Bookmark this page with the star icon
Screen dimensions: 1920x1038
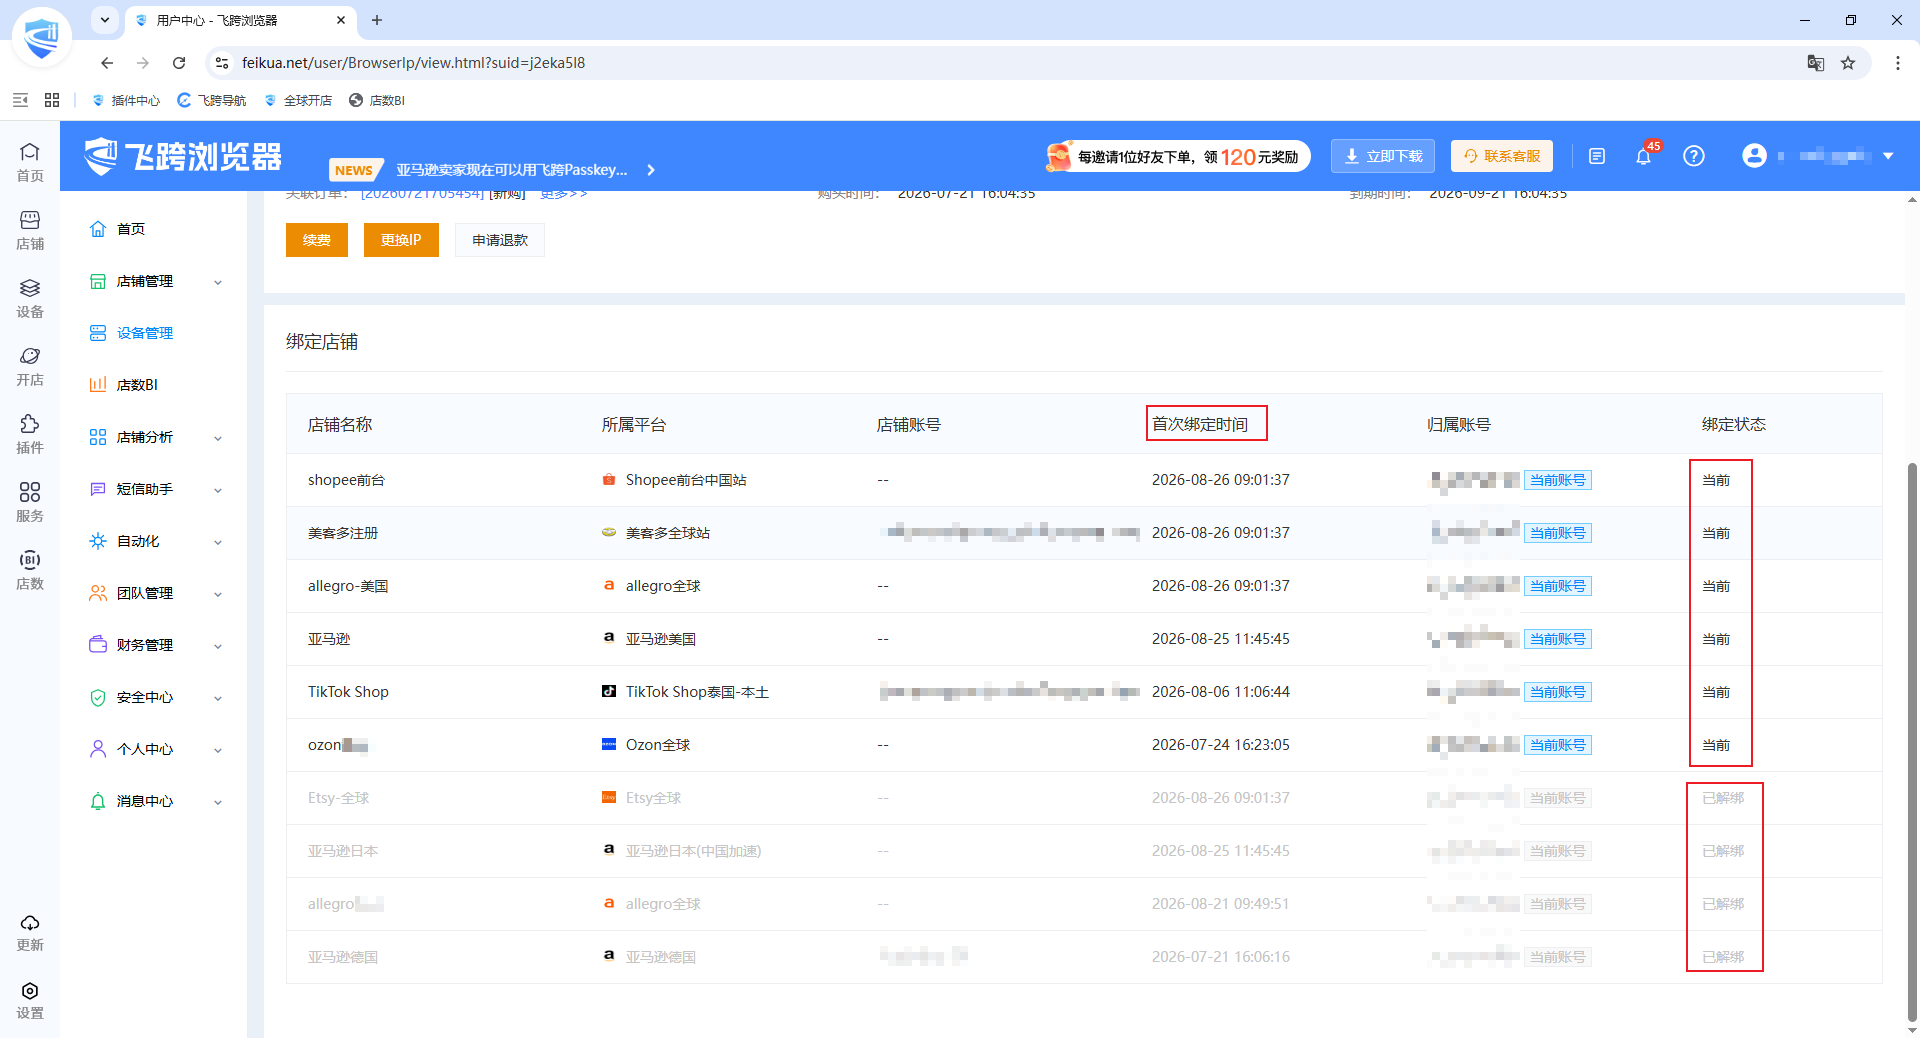tap(1848, 63)
